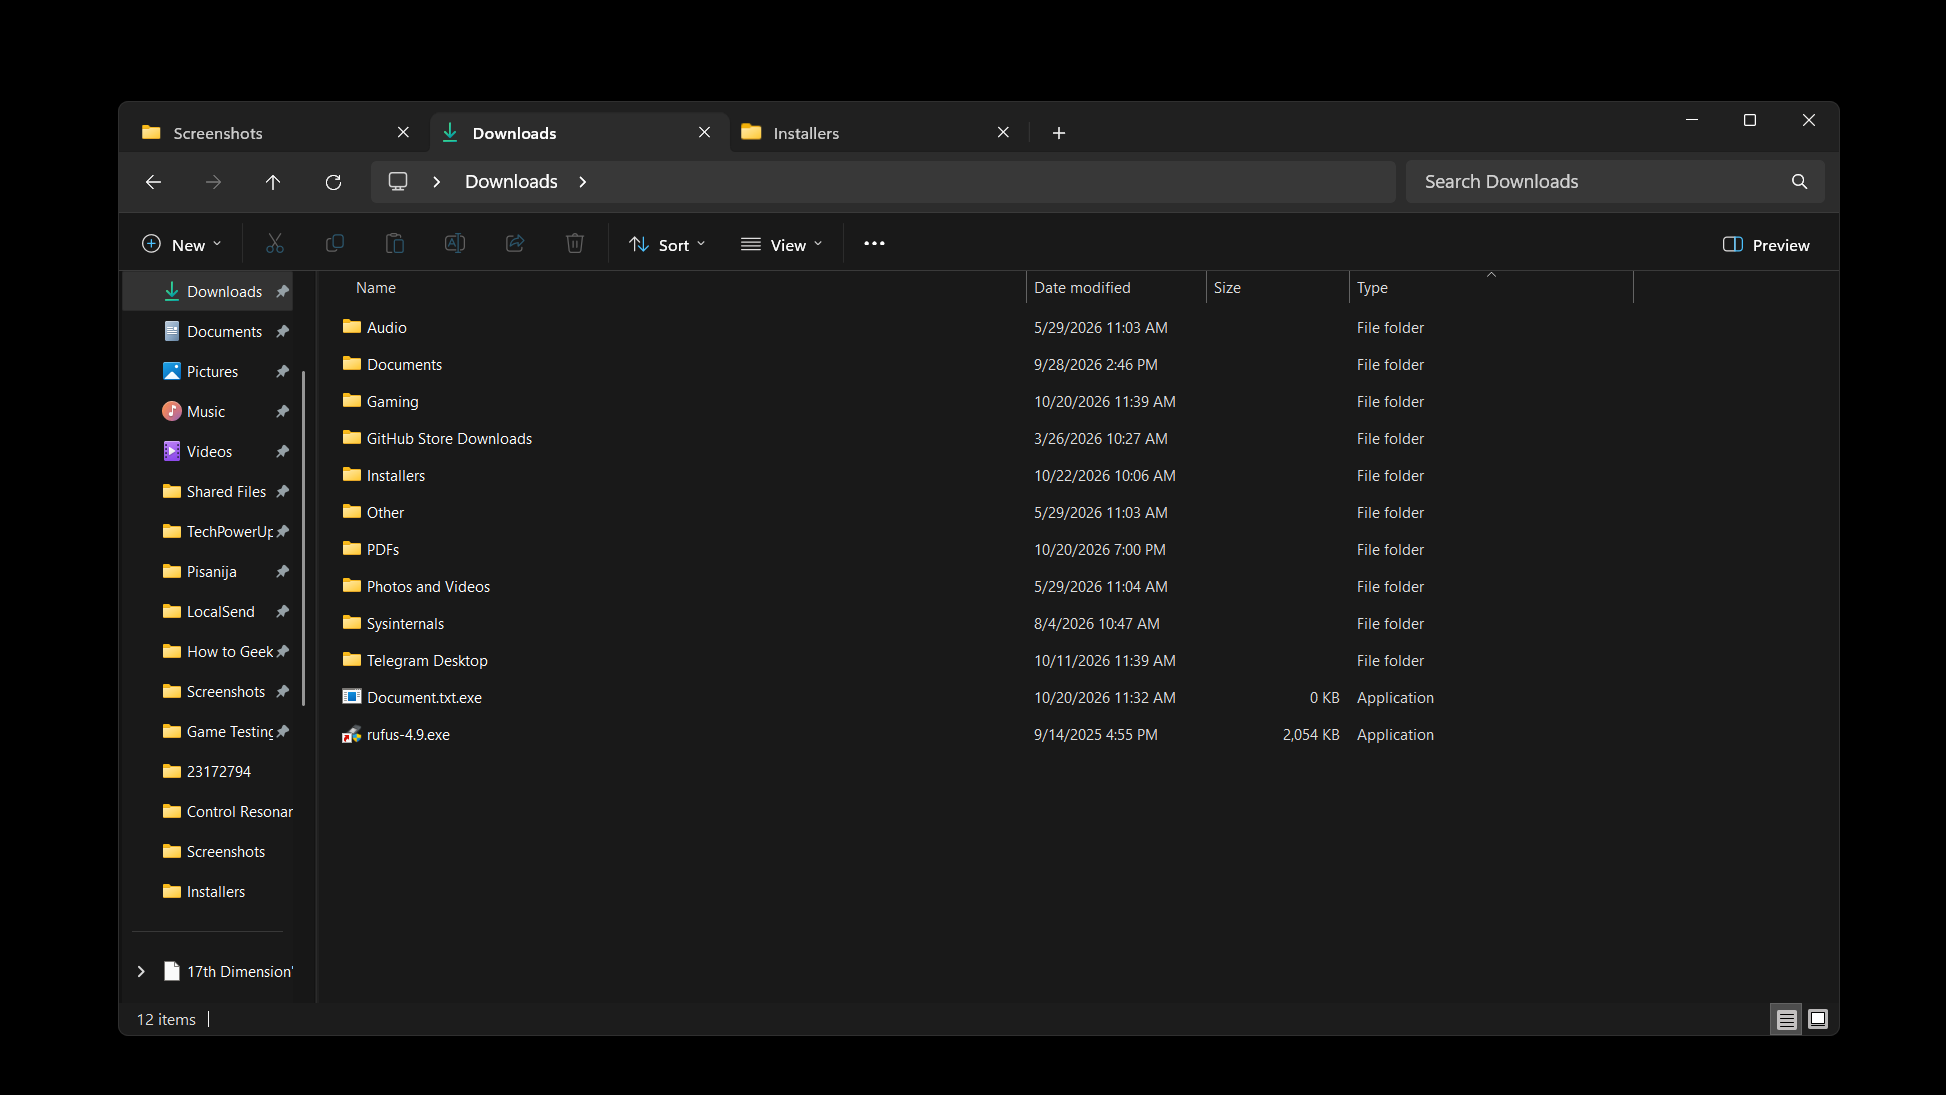Screen dimensions: 1946x1095
Task: Switch to Details view in status bar
Action: pyautogui.click(x=1786, y=1019)
